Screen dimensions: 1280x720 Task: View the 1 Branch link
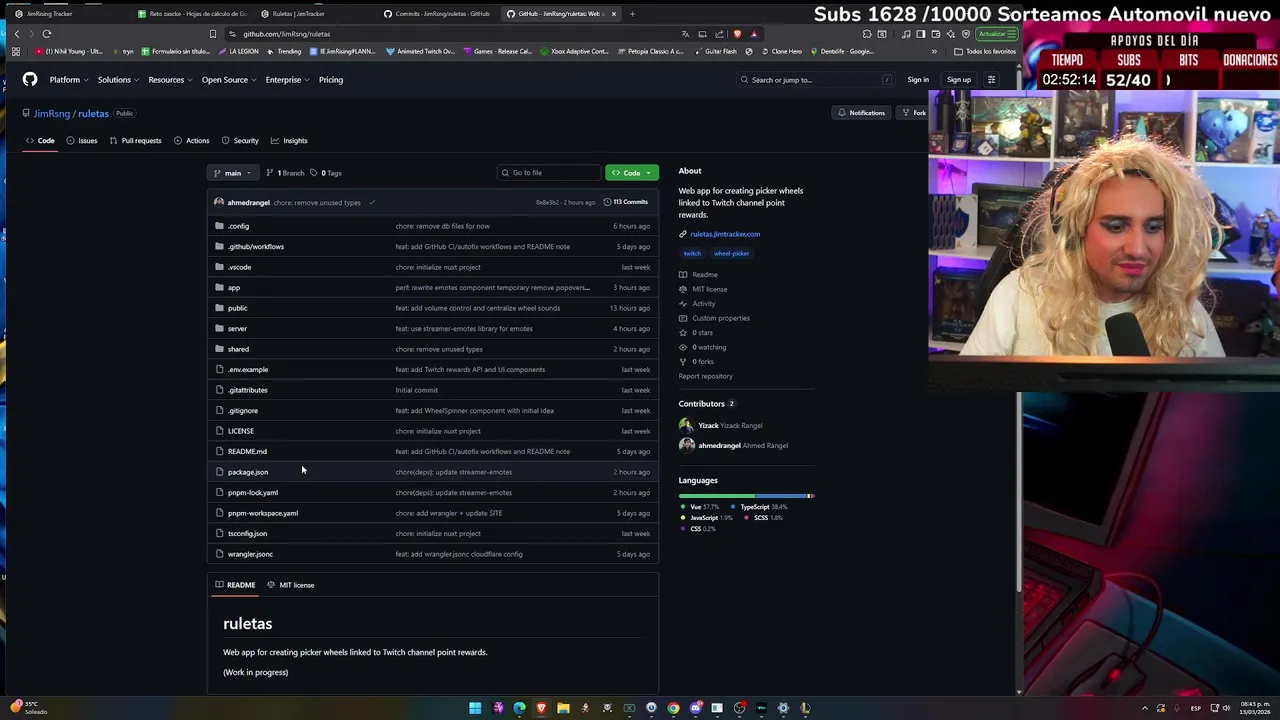coord(285,173)
